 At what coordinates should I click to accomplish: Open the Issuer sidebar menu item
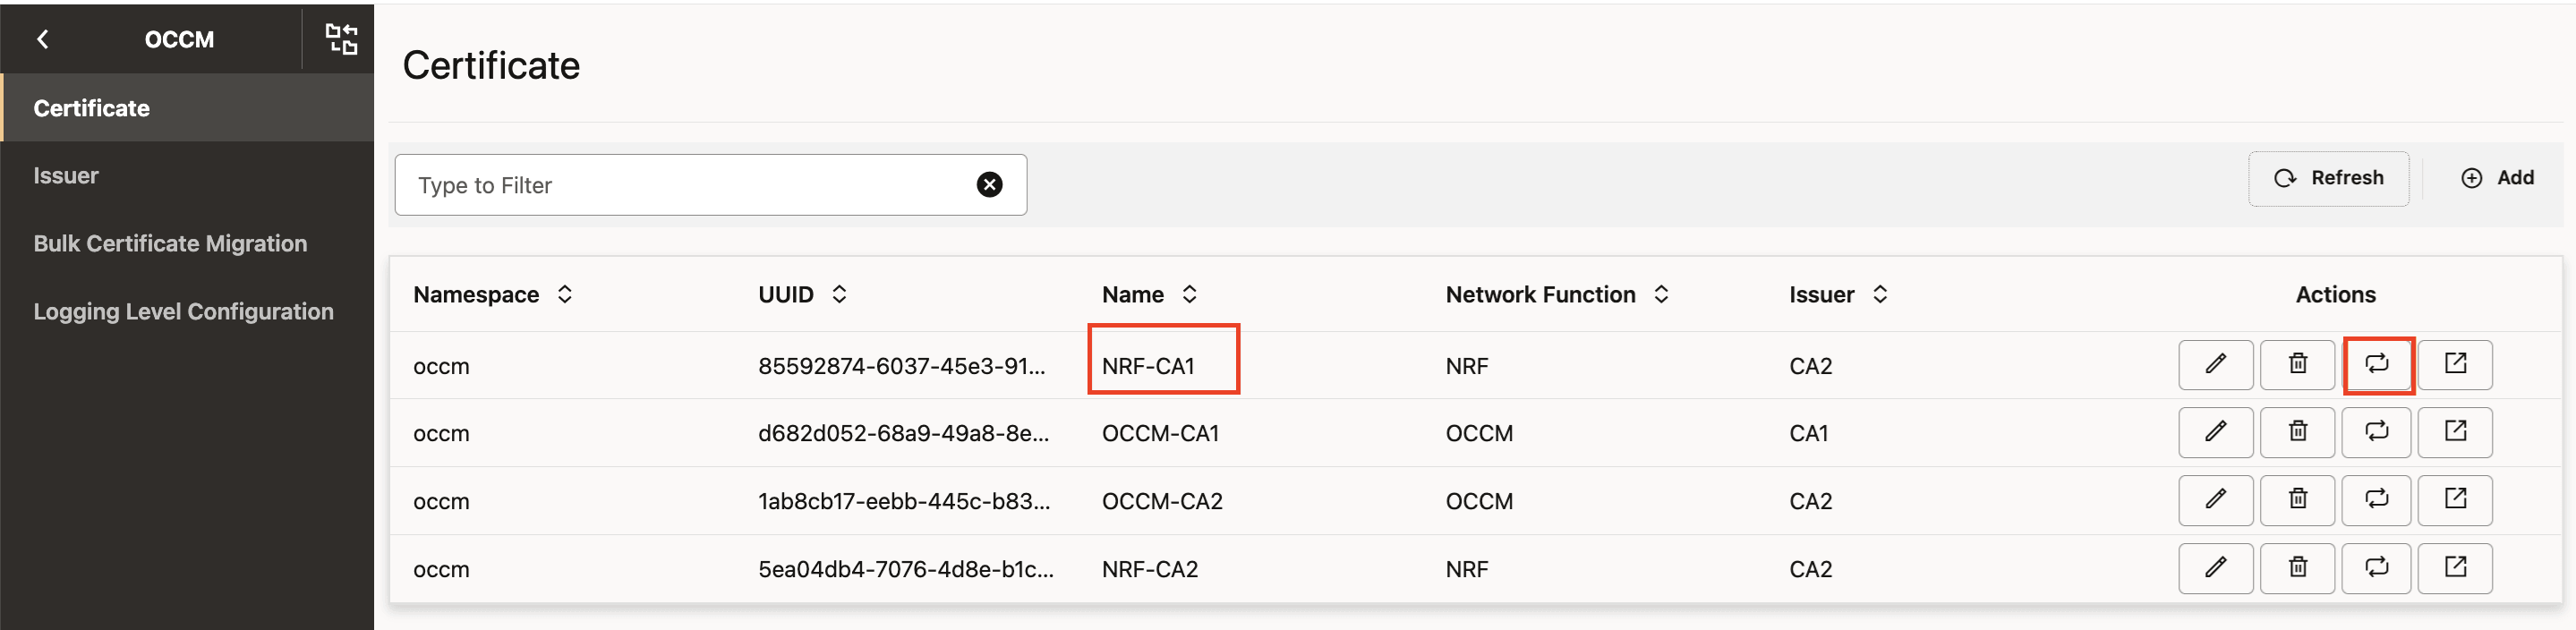tap(66, 176)
